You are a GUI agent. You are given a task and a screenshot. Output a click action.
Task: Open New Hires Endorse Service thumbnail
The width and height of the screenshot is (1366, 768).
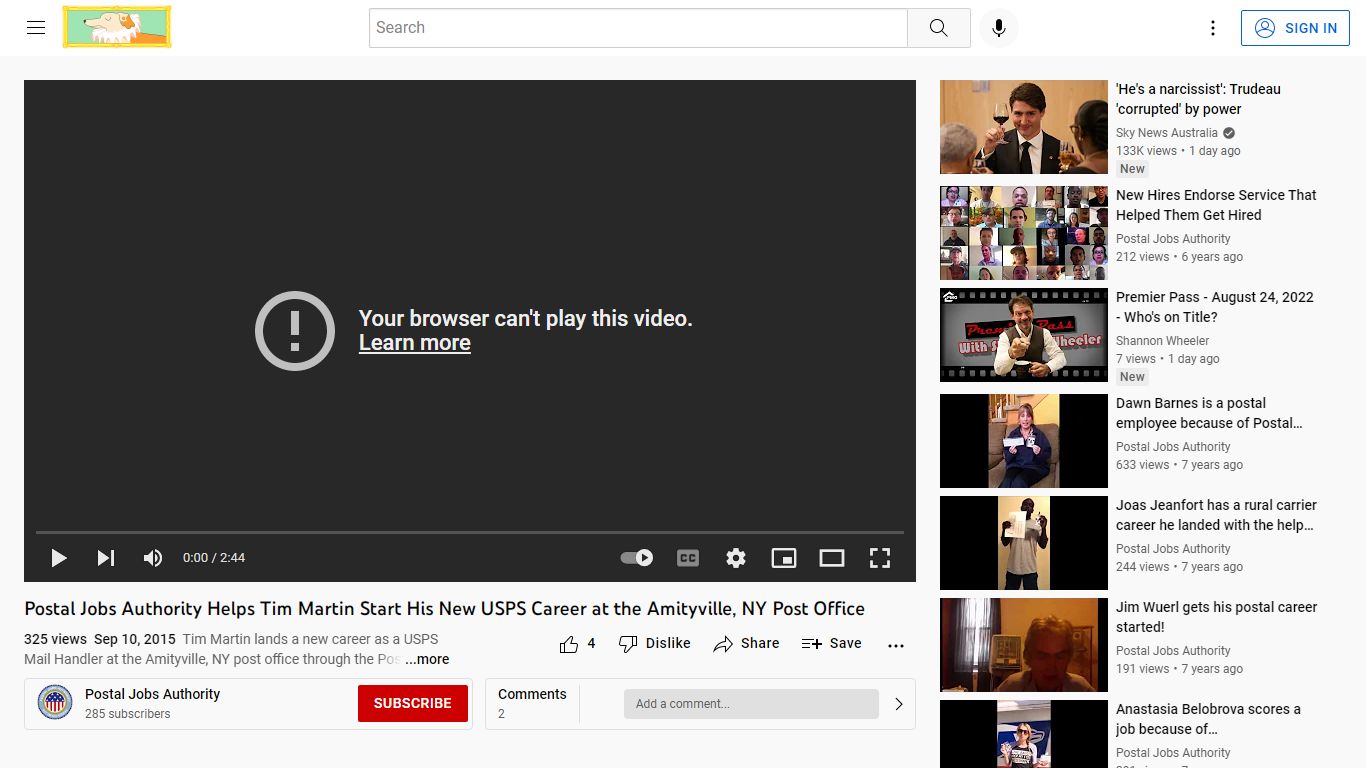pos(1024,233)
